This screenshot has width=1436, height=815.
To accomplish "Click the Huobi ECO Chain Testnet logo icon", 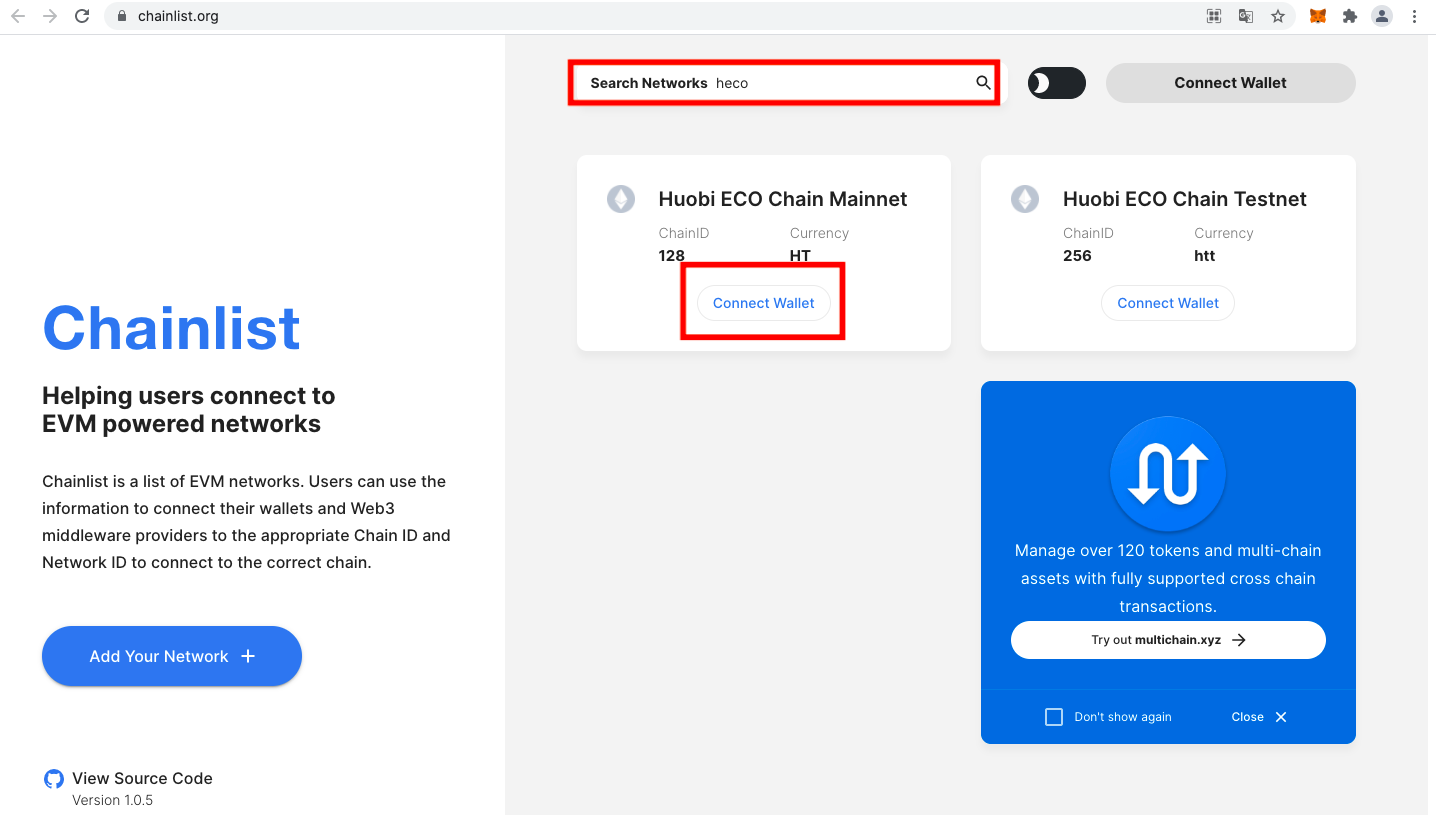I will tap(1025, 199).
